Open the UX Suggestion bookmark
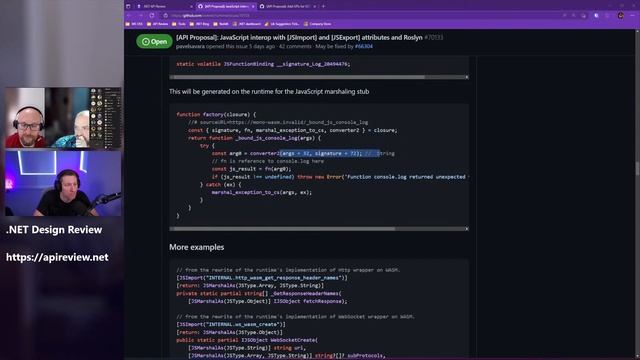Image resolution: width=640 pixels, height=360 pixels. [x=282, y=24]
